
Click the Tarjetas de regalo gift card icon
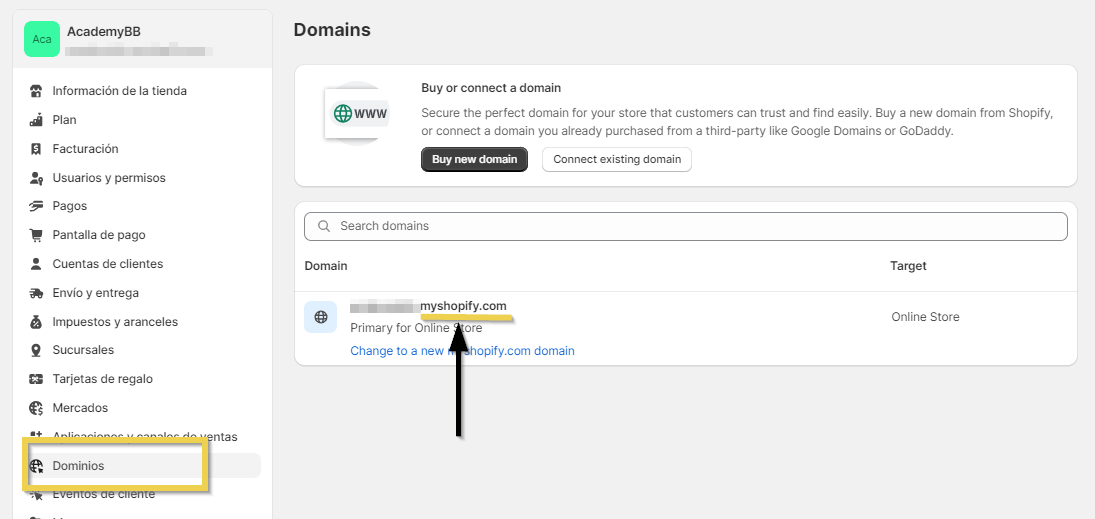point(37,379)
